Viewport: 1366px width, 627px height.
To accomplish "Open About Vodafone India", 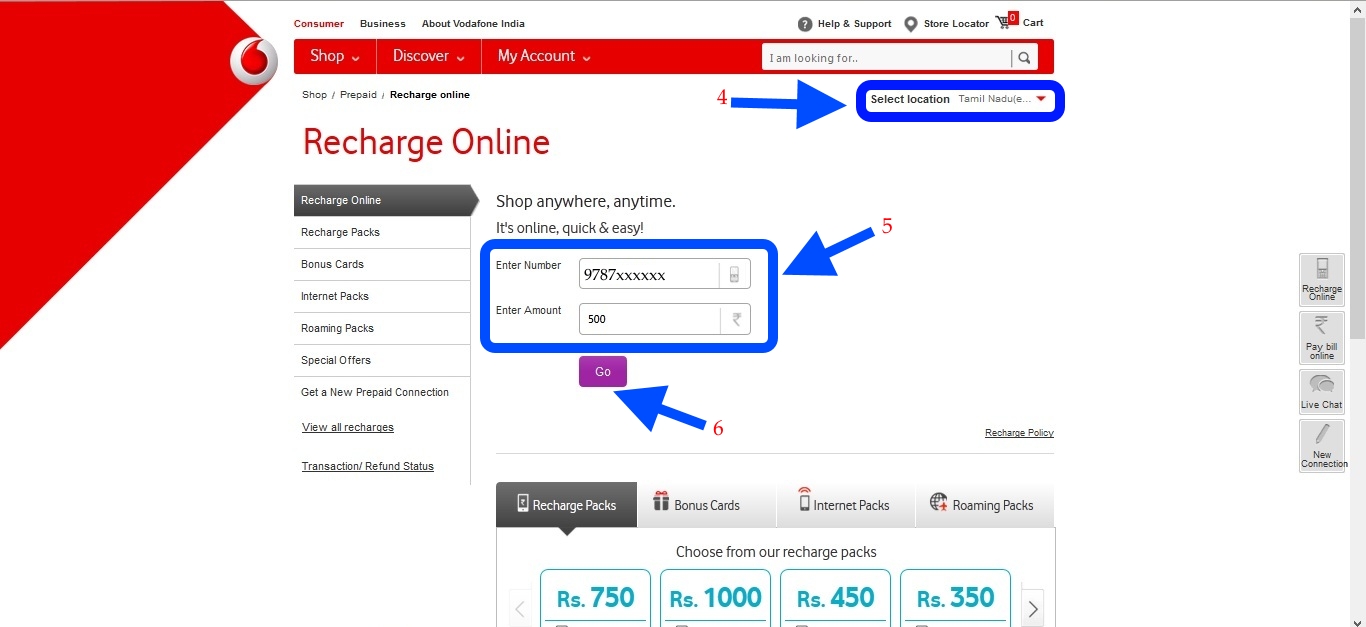I will [x=473, y=23].
